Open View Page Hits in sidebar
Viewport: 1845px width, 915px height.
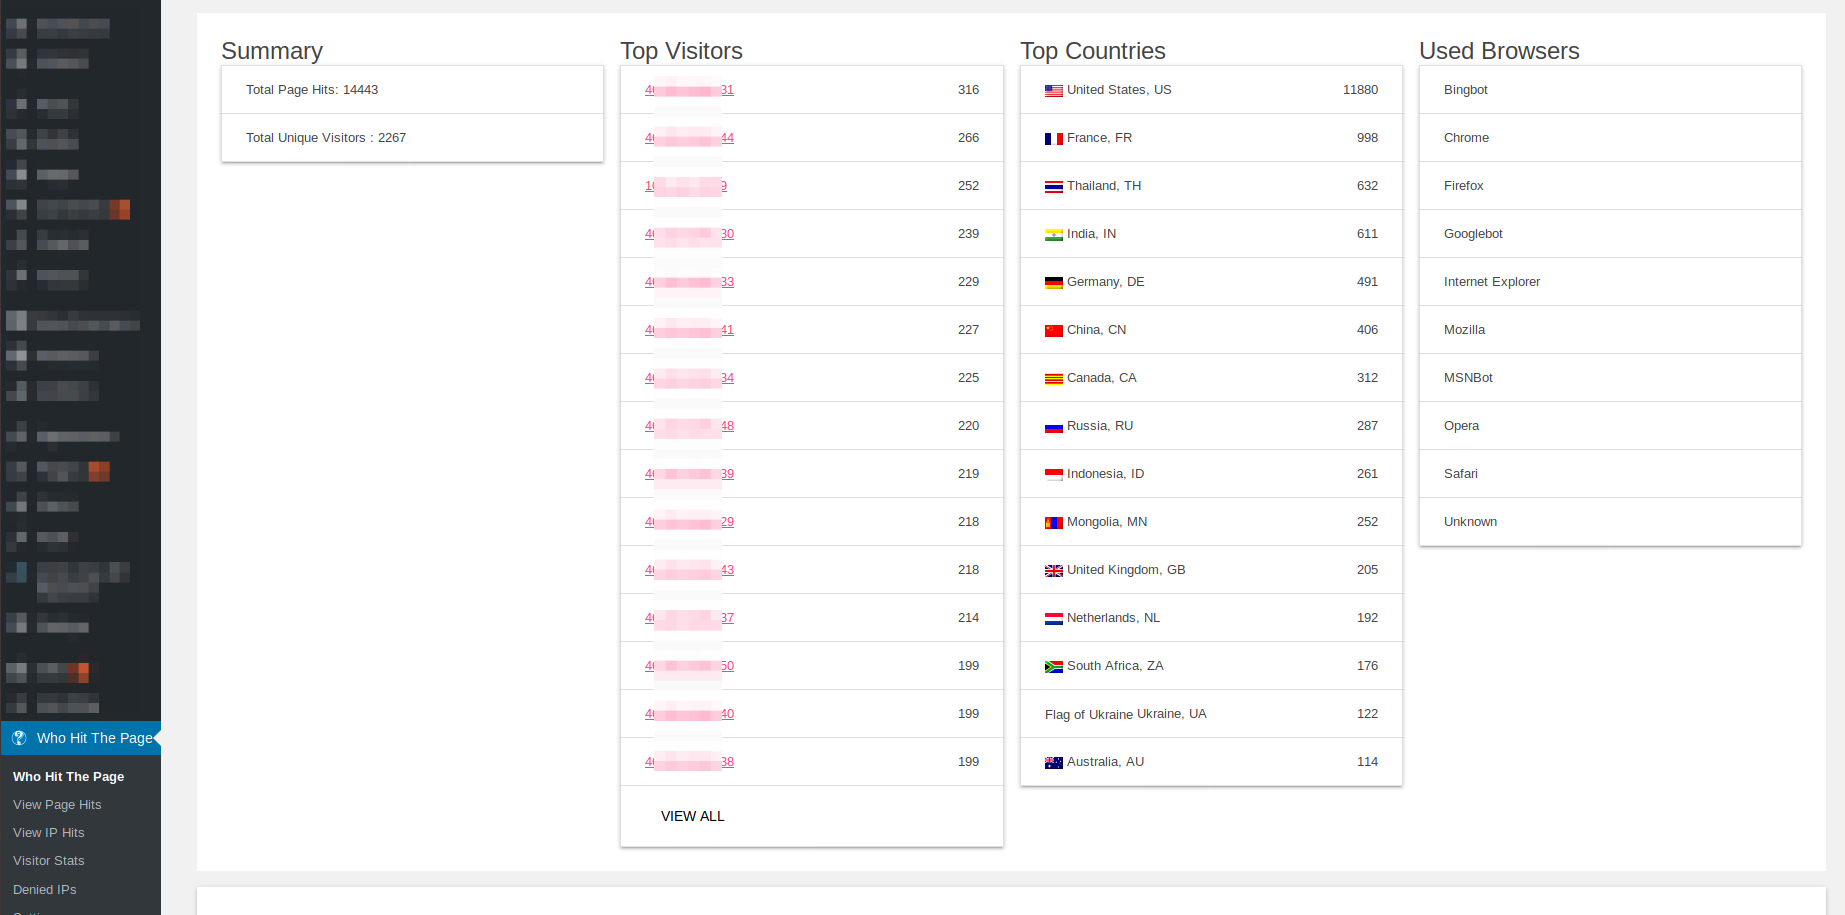point(57,805)
